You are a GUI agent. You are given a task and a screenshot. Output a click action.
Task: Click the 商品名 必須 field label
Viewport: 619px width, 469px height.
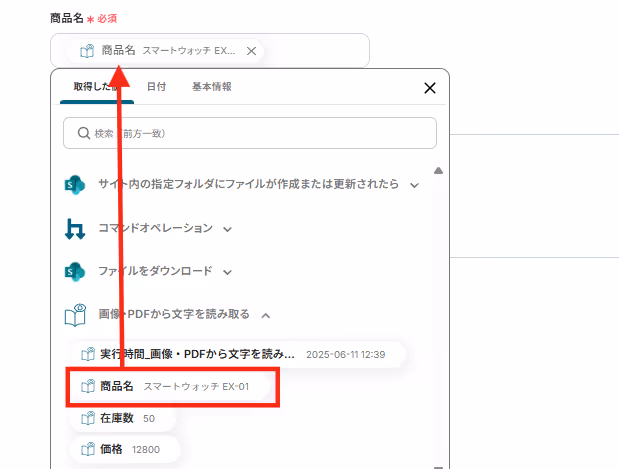click(83, 18)
